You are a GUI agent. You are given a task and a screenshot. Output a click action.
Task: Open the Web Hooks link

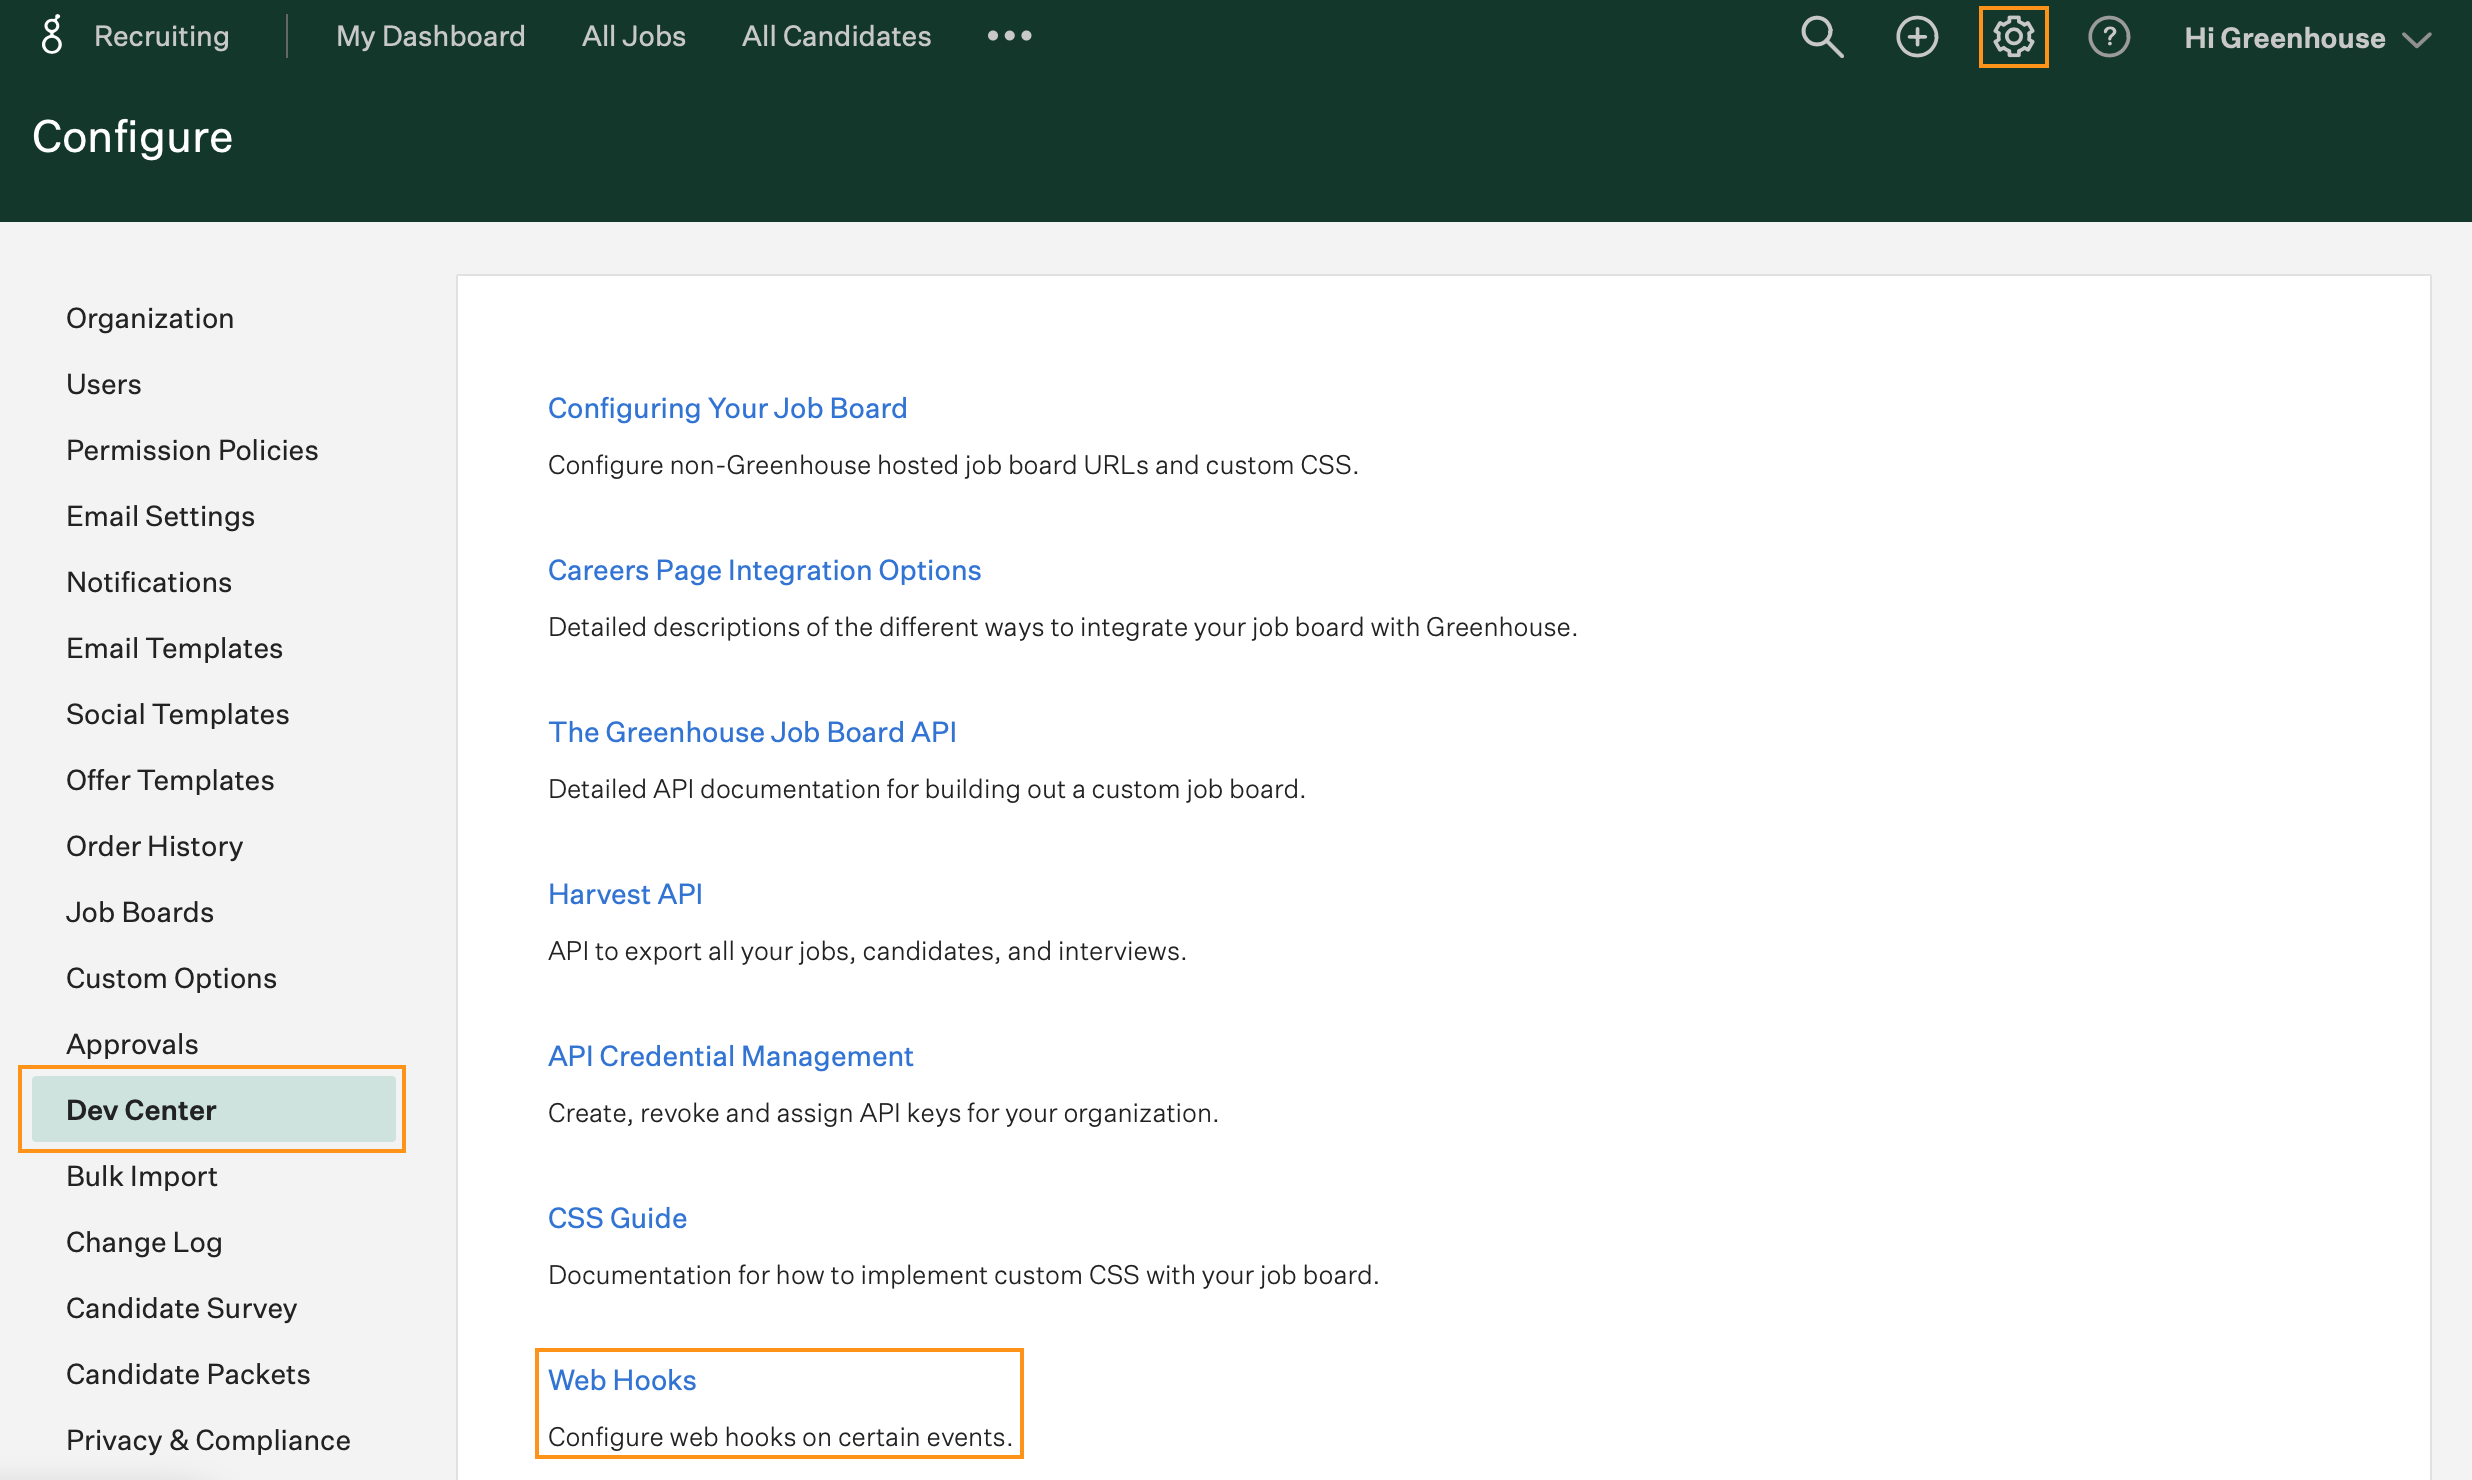point(622,1380)
